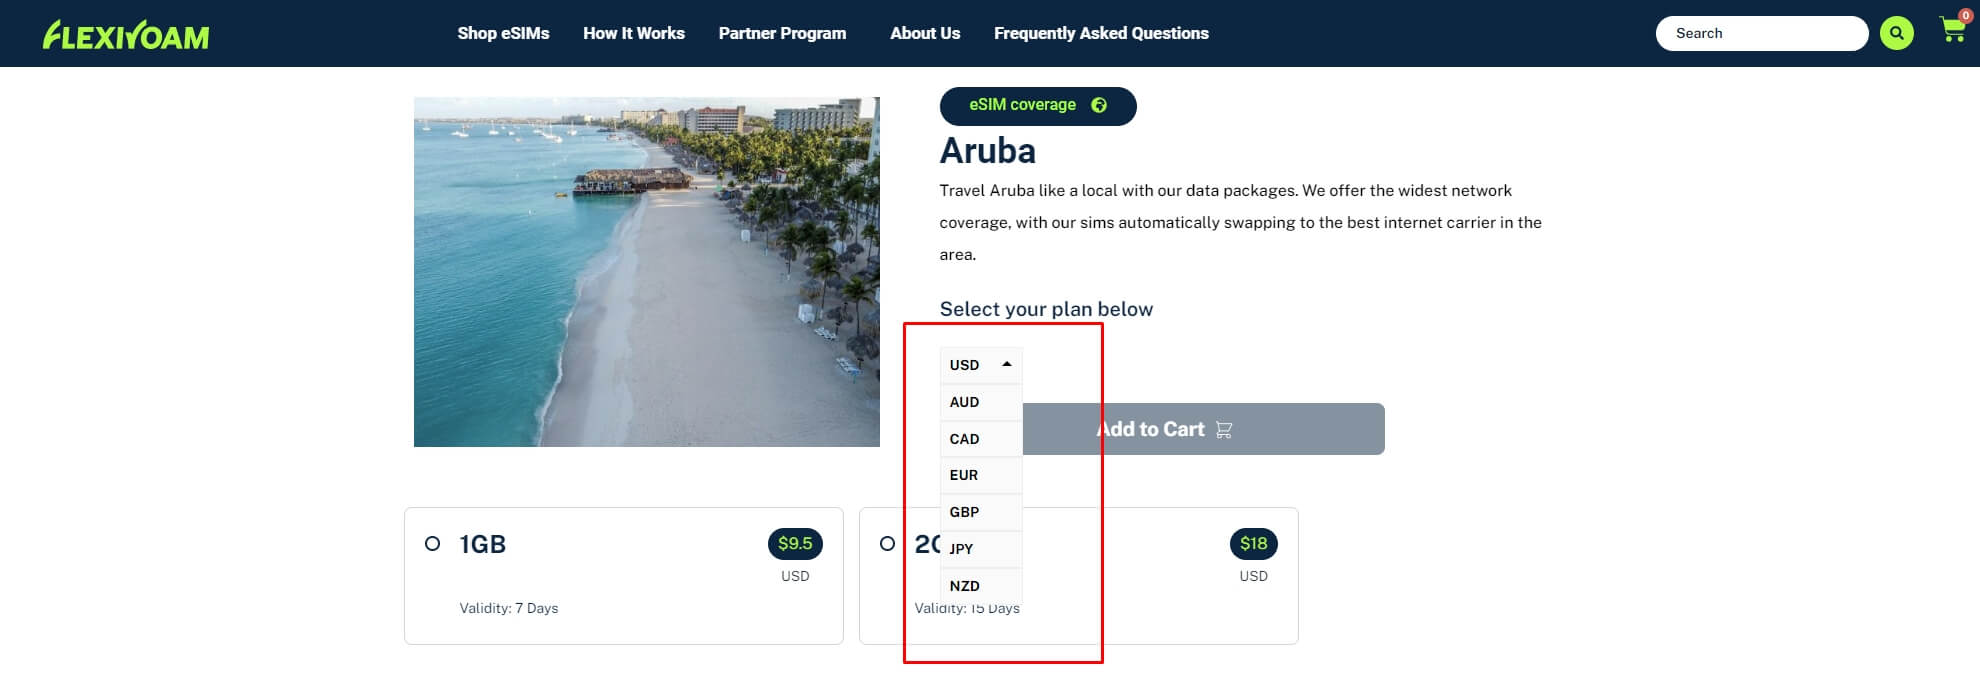Click the Flexiroam logo
The height and width of the screenshot is (699, 1980).
(126, 35)
